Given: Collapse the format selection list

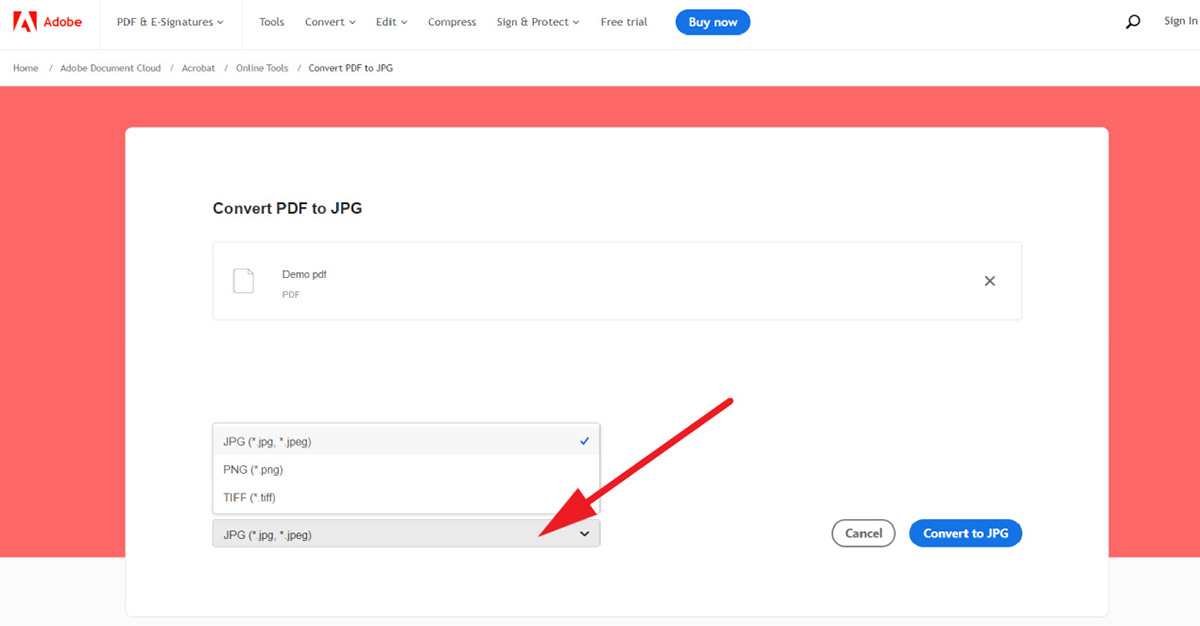Looking at the screenshot, I should pyautogui.click(x=584, y=533).
